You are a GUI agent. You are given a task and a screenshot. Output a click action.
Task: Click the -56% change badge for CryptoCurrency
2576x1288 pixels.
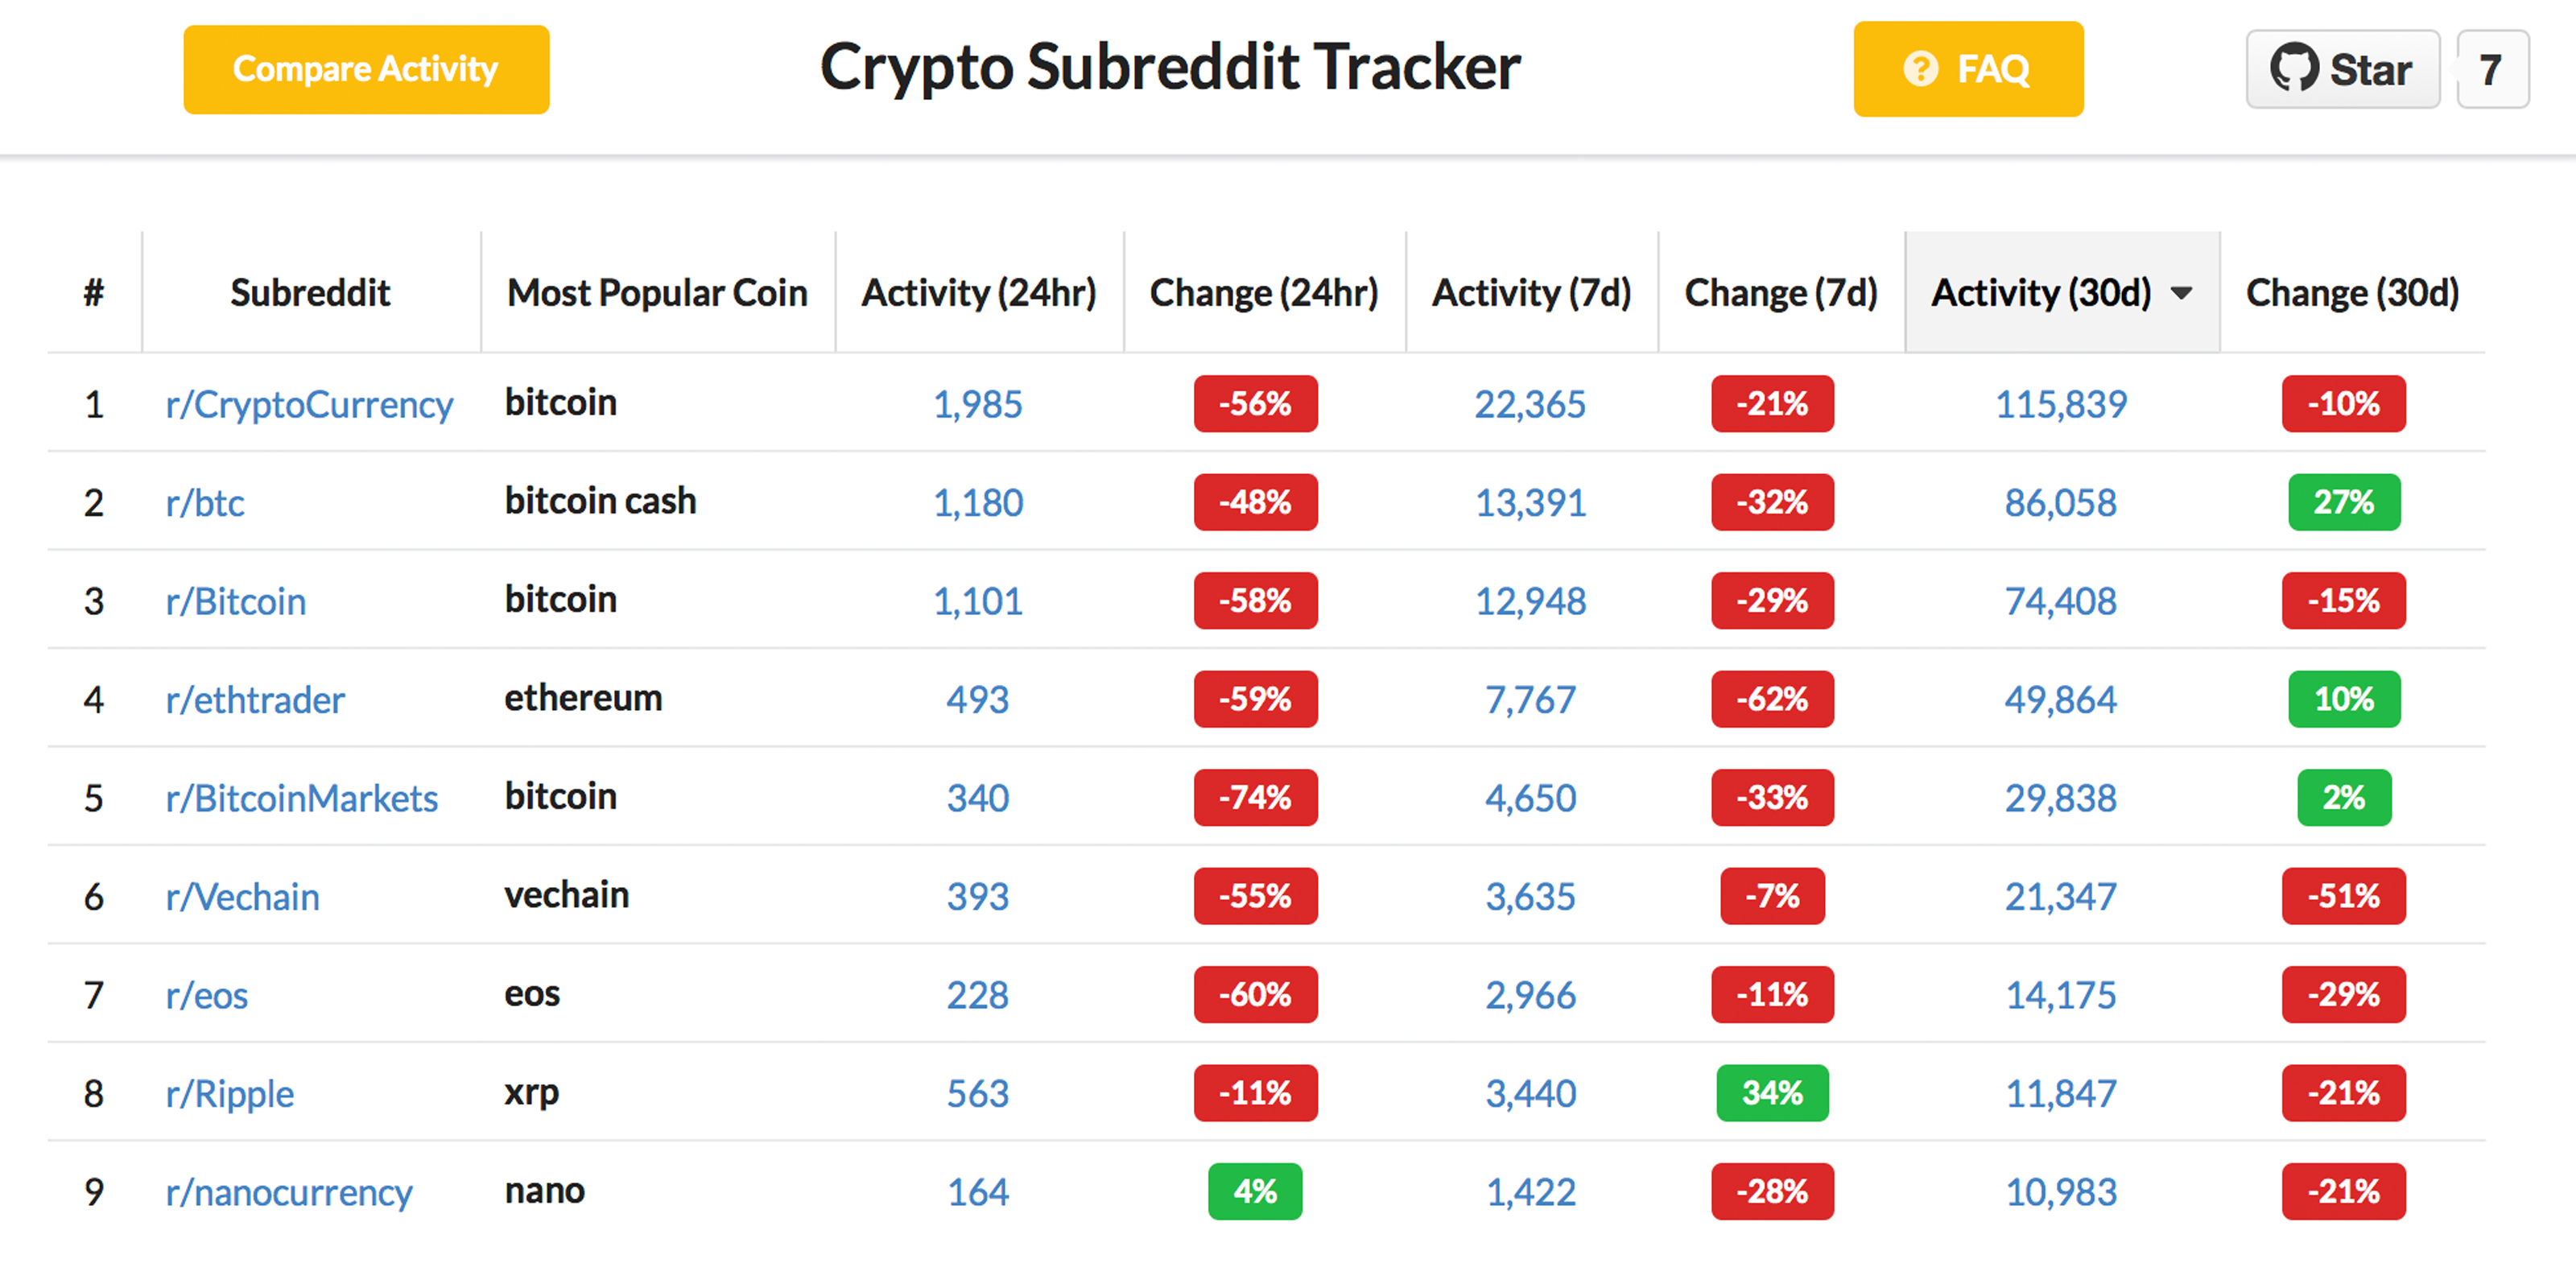tap(1253, 401)
